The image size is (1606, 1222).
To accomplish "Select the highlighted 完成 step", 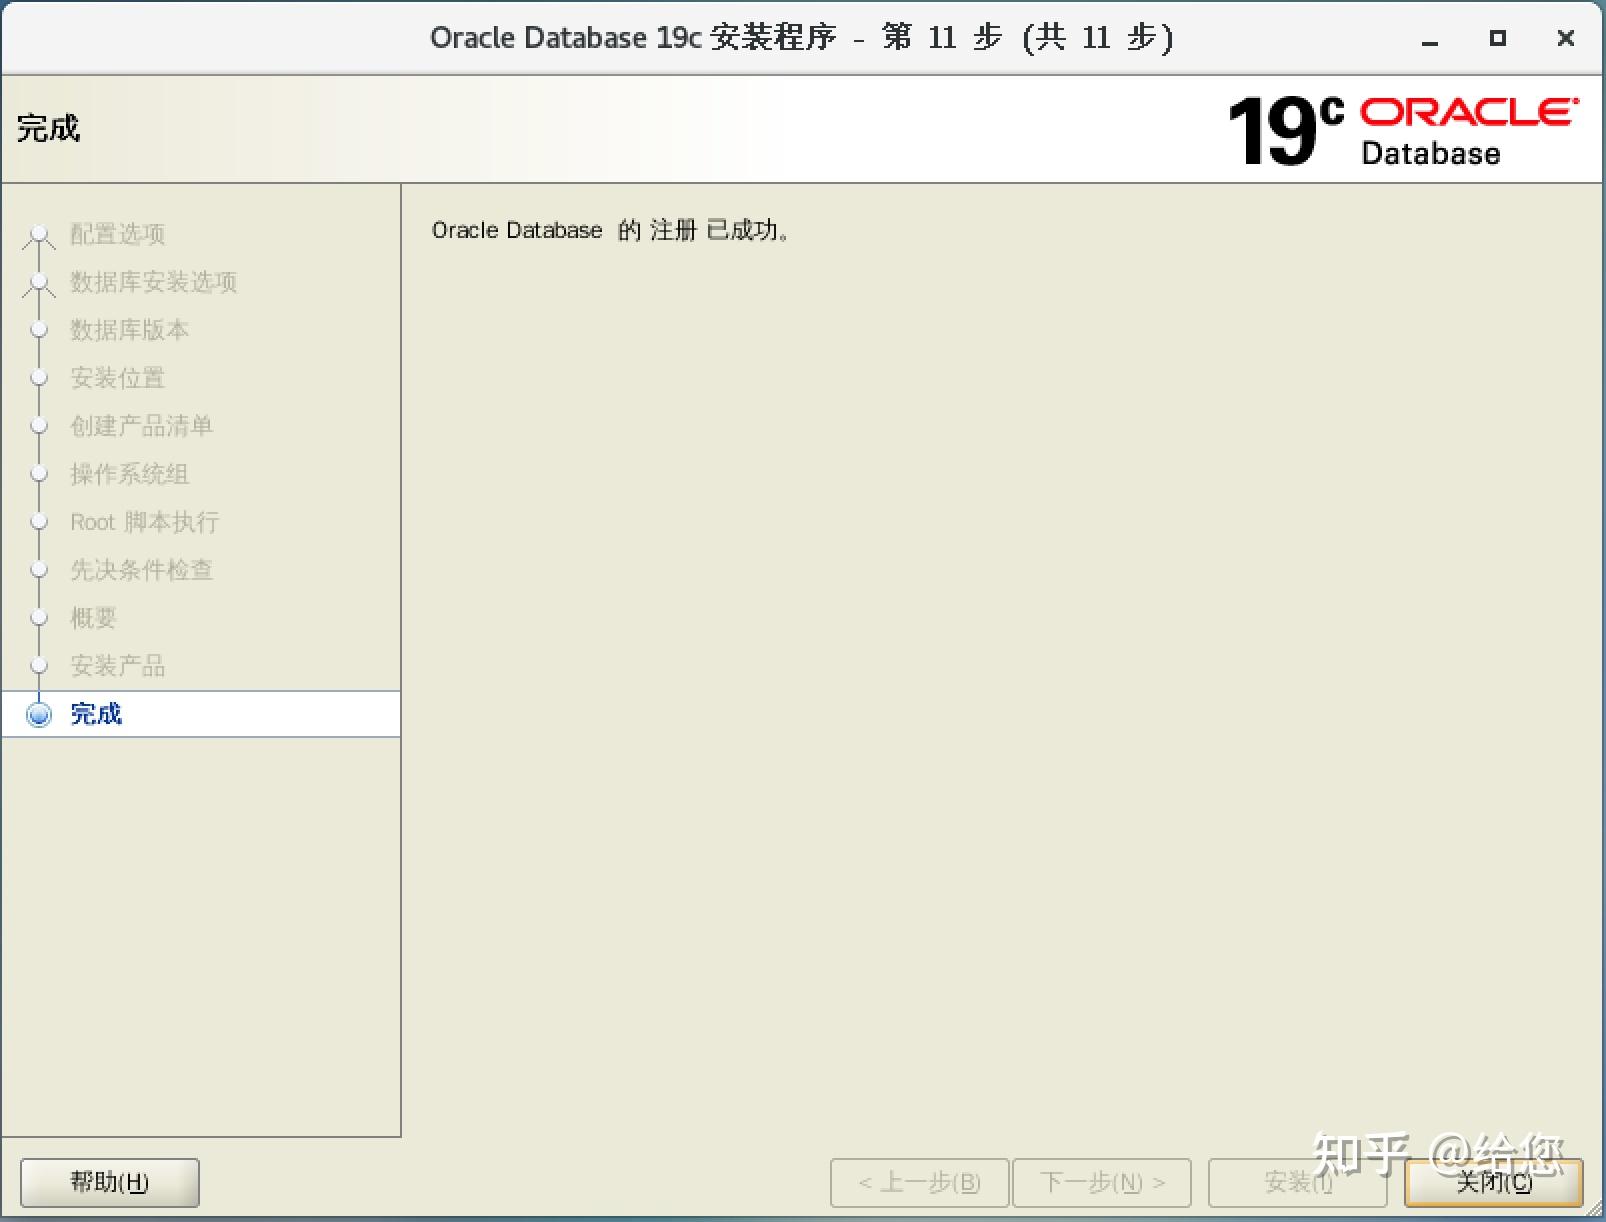I will (95, 714).
